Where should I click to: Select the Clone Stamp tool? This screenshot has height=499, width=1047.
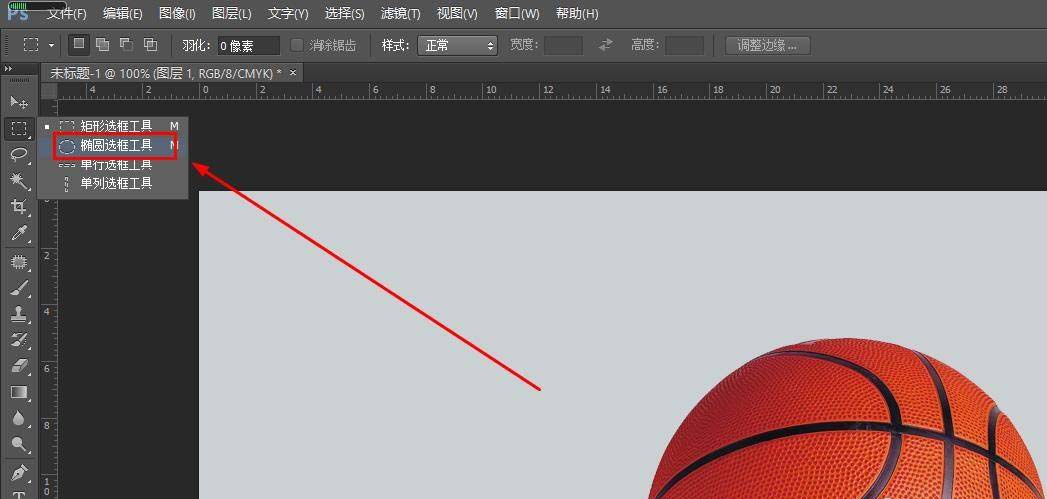coord(19,314)
